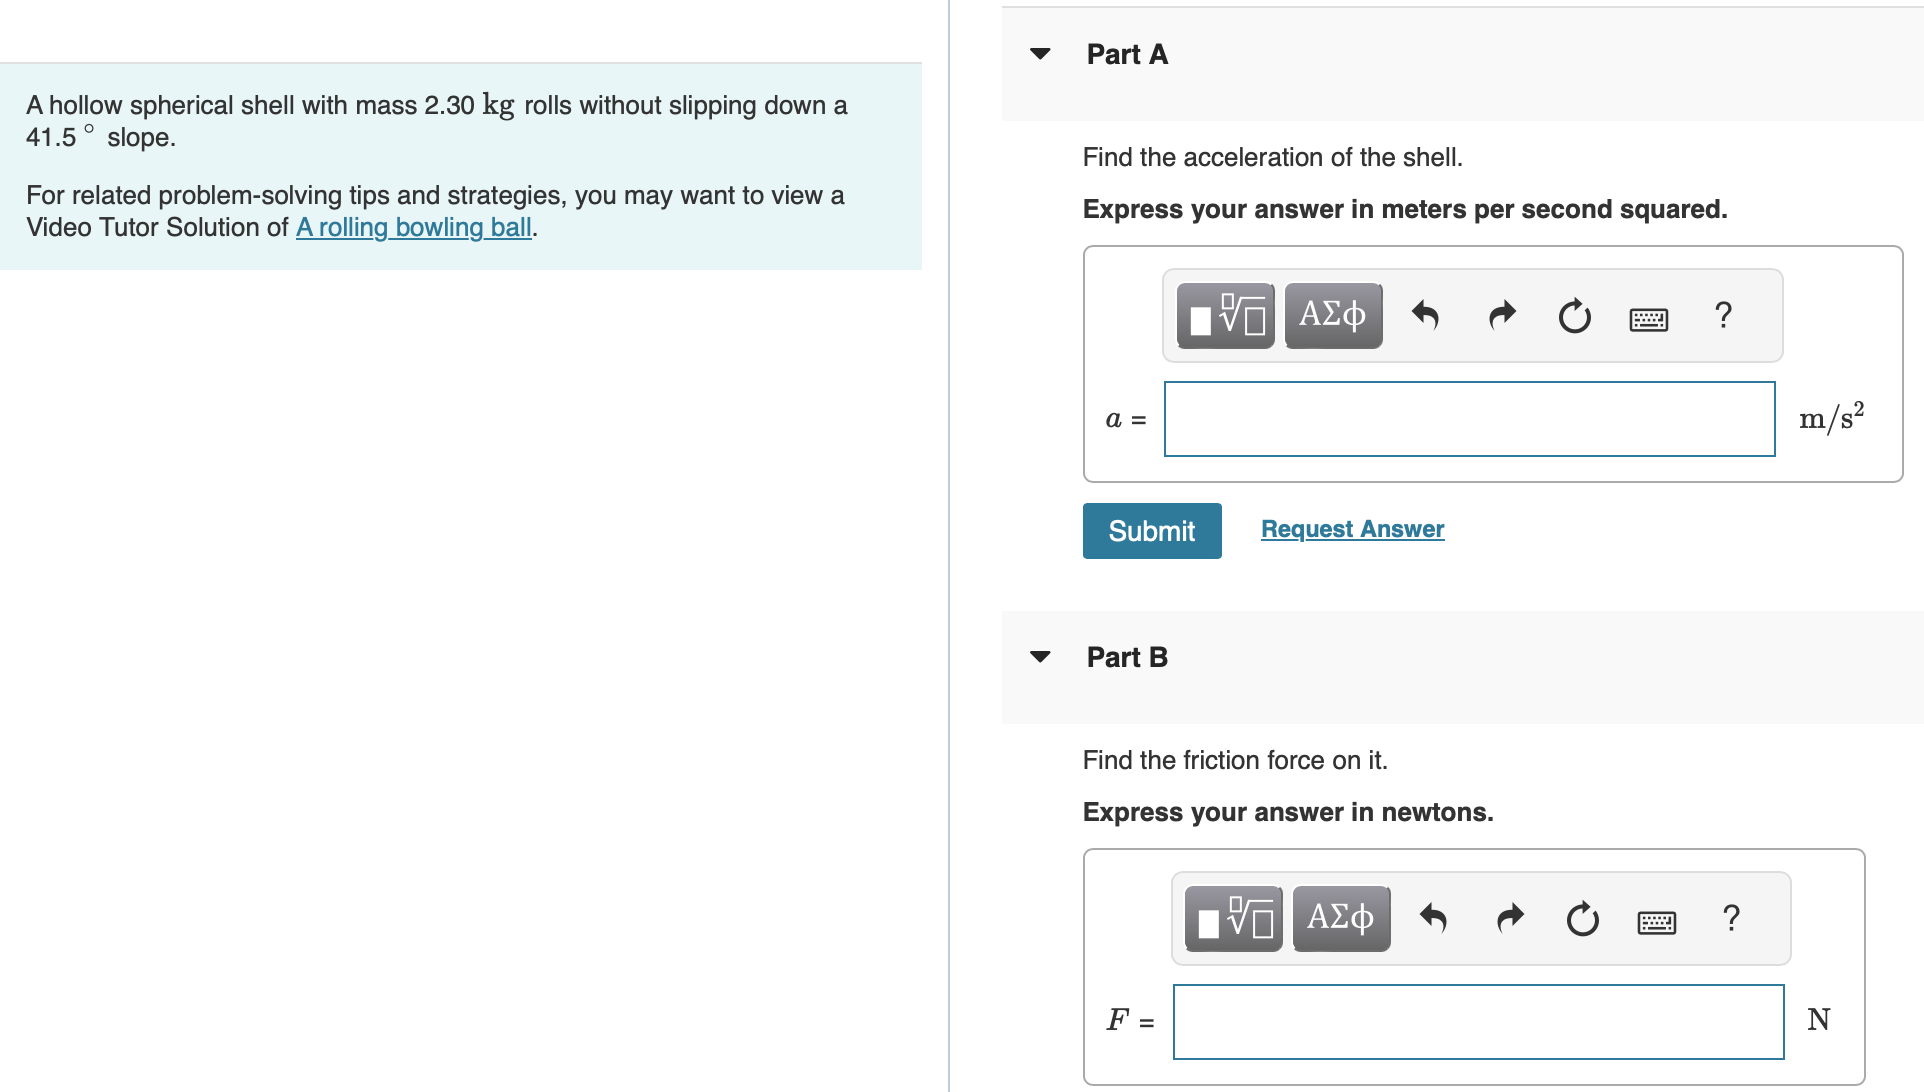Screen dimensions: 1924x1092
Task: Click undo arrow in Part B toolbar
Action: [1433, 918]
